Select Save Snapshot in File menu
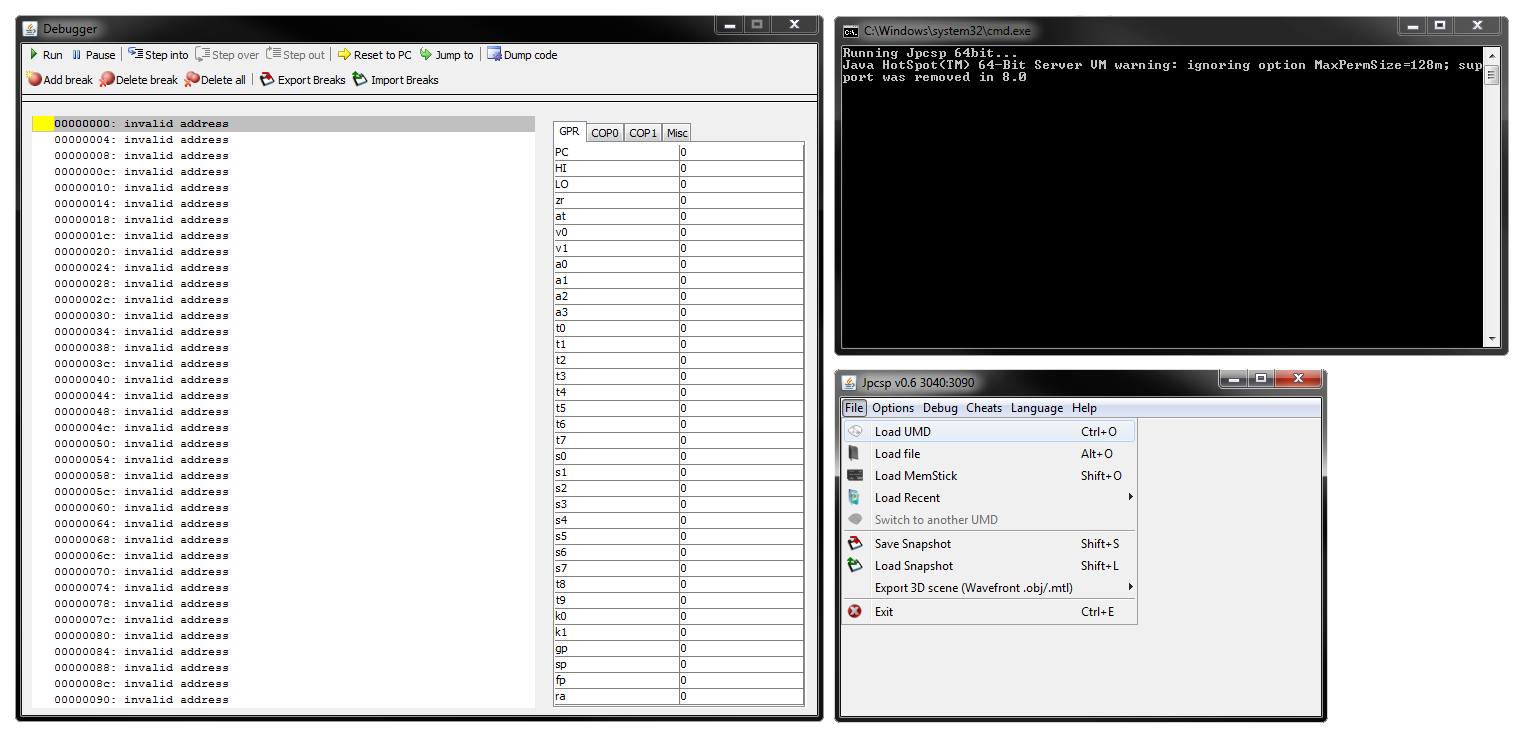Image resolution: width=1539 pixels, height=741 pixels. (x=989, y=544)
